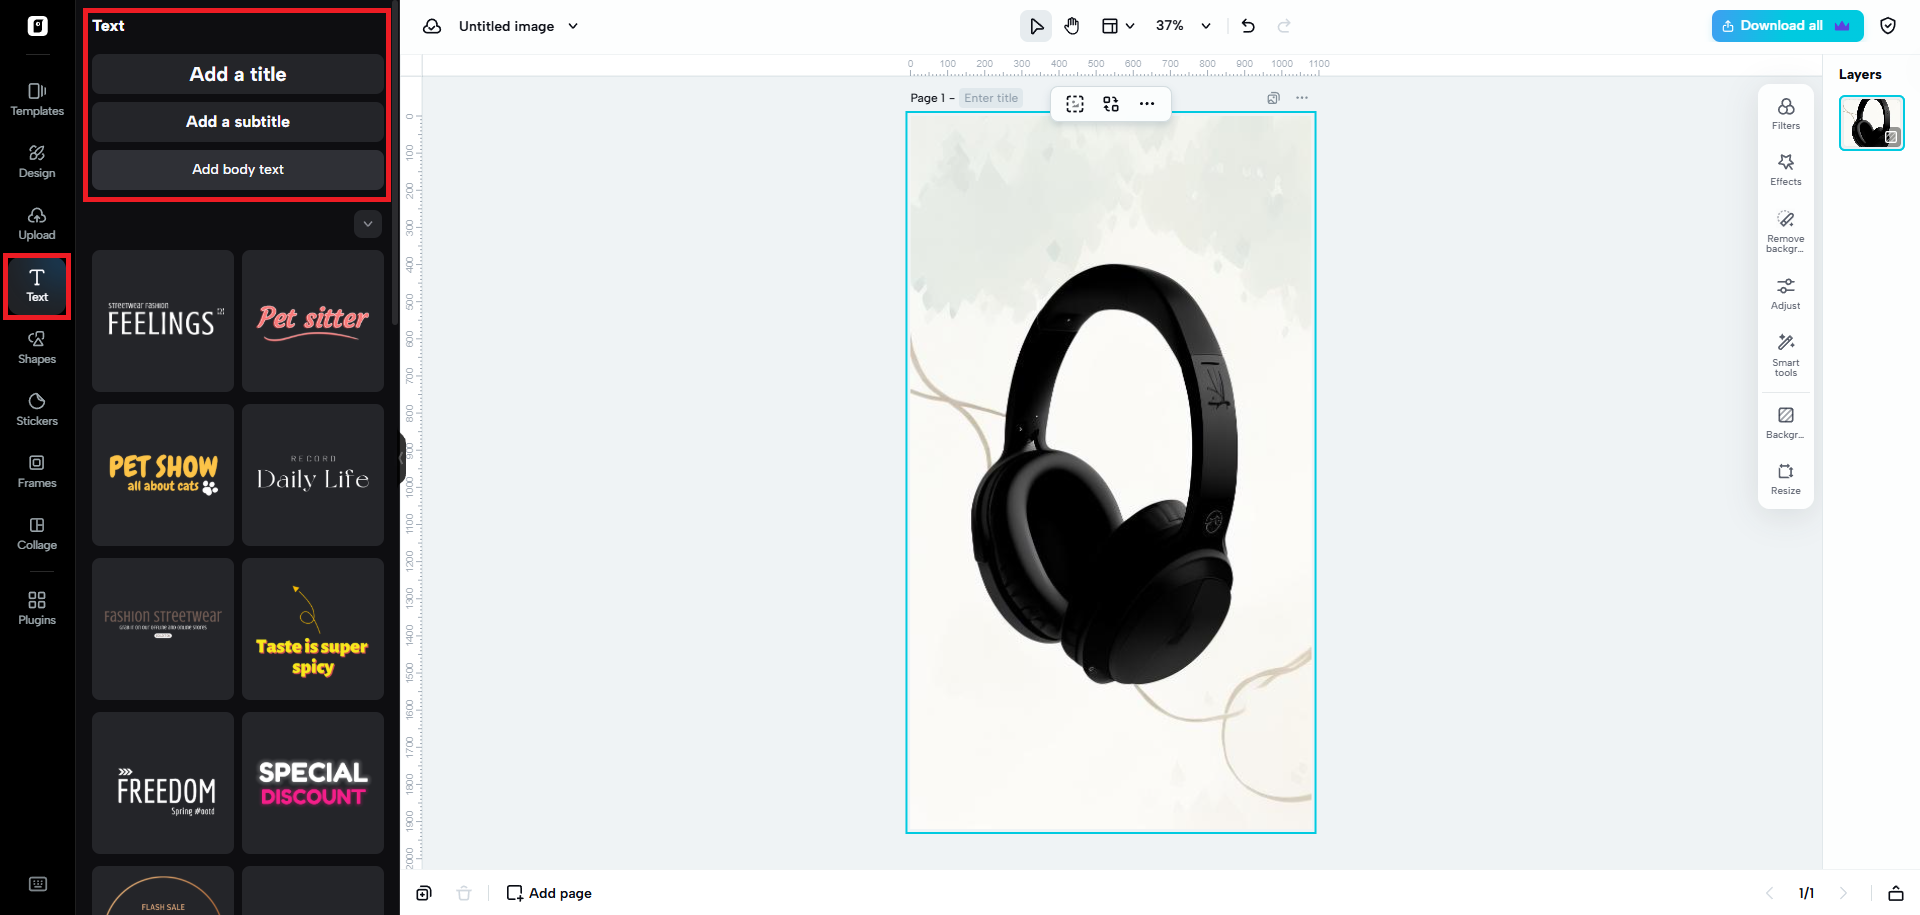Select the Shapes sidebar tool
Viewport: 1920px width, 915px height.
(x=36, y=348)
